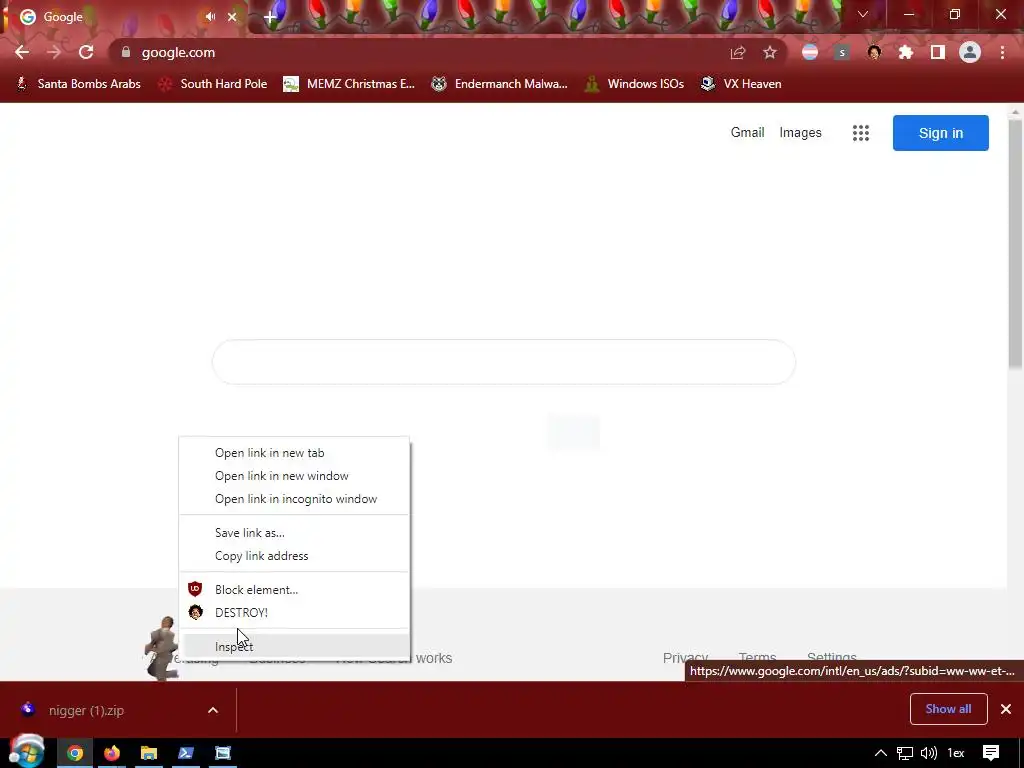The image size is (1024, 768).
Task: Open the Endermanch Malwa... bookmark
Action: point(500,84)
